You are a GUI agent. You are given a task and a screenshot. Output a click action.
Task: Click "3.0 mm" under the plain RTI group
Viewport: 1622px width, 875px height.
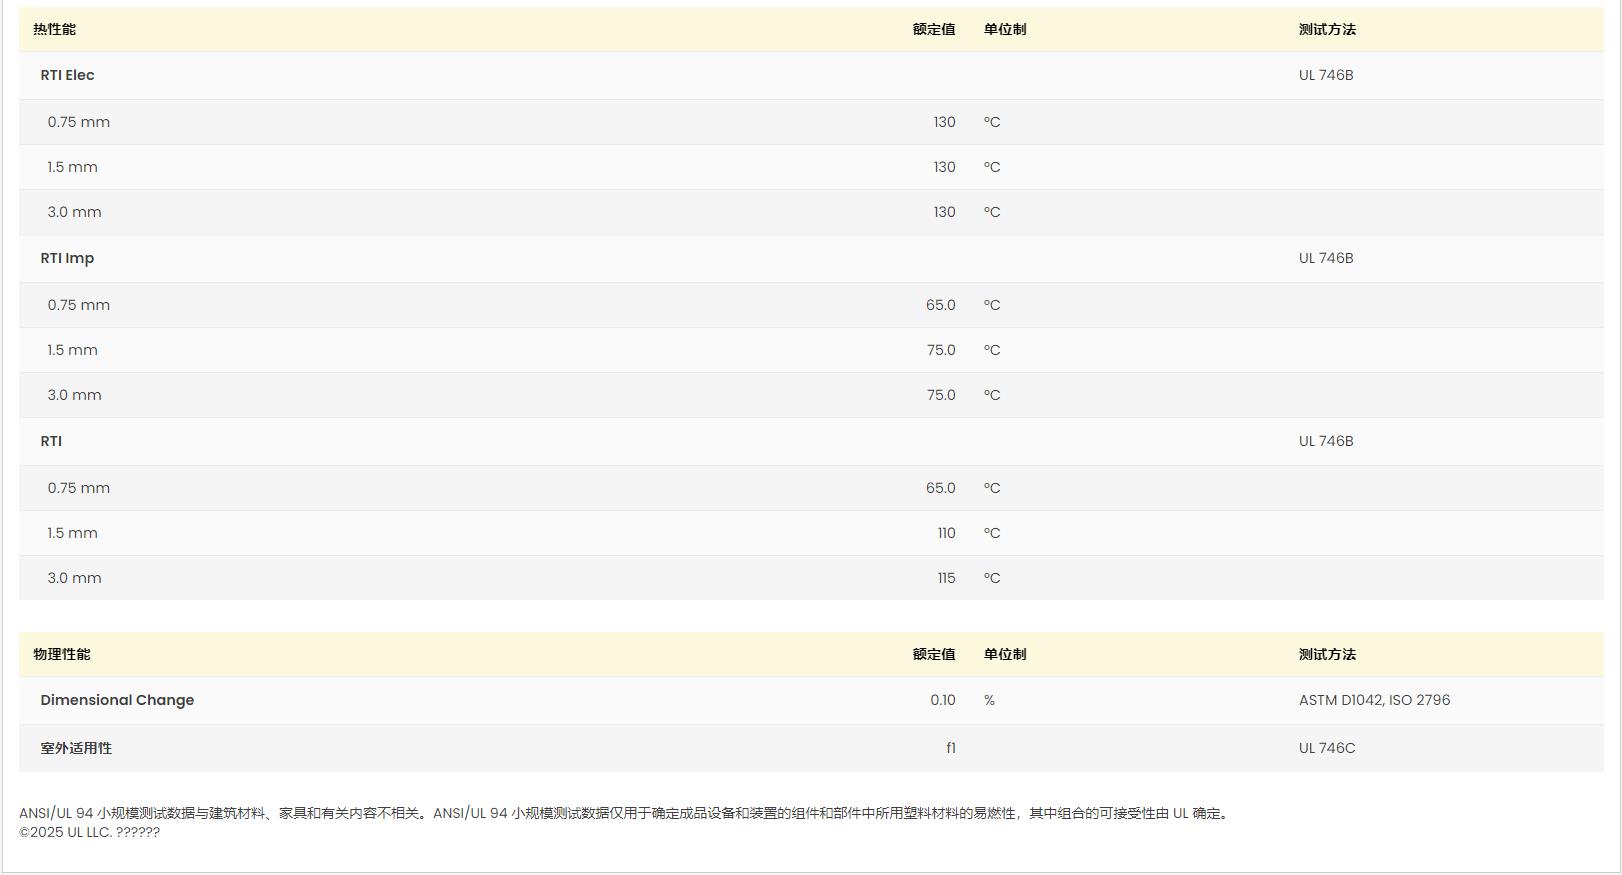coord(75,578)
